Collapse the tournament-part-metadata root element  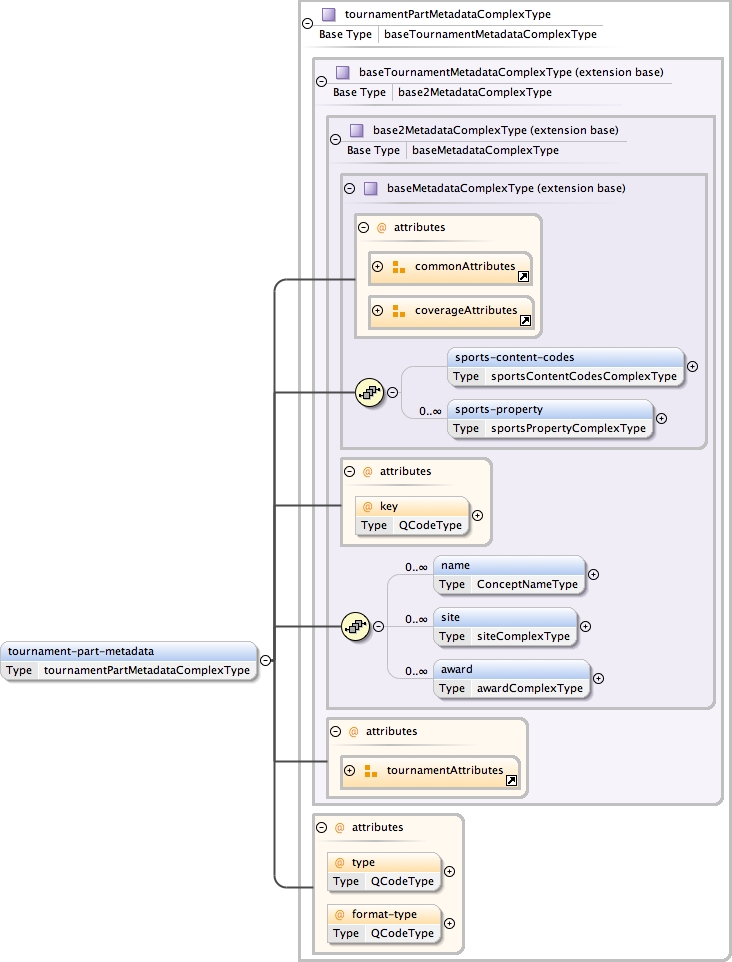[x=265, y=660]
